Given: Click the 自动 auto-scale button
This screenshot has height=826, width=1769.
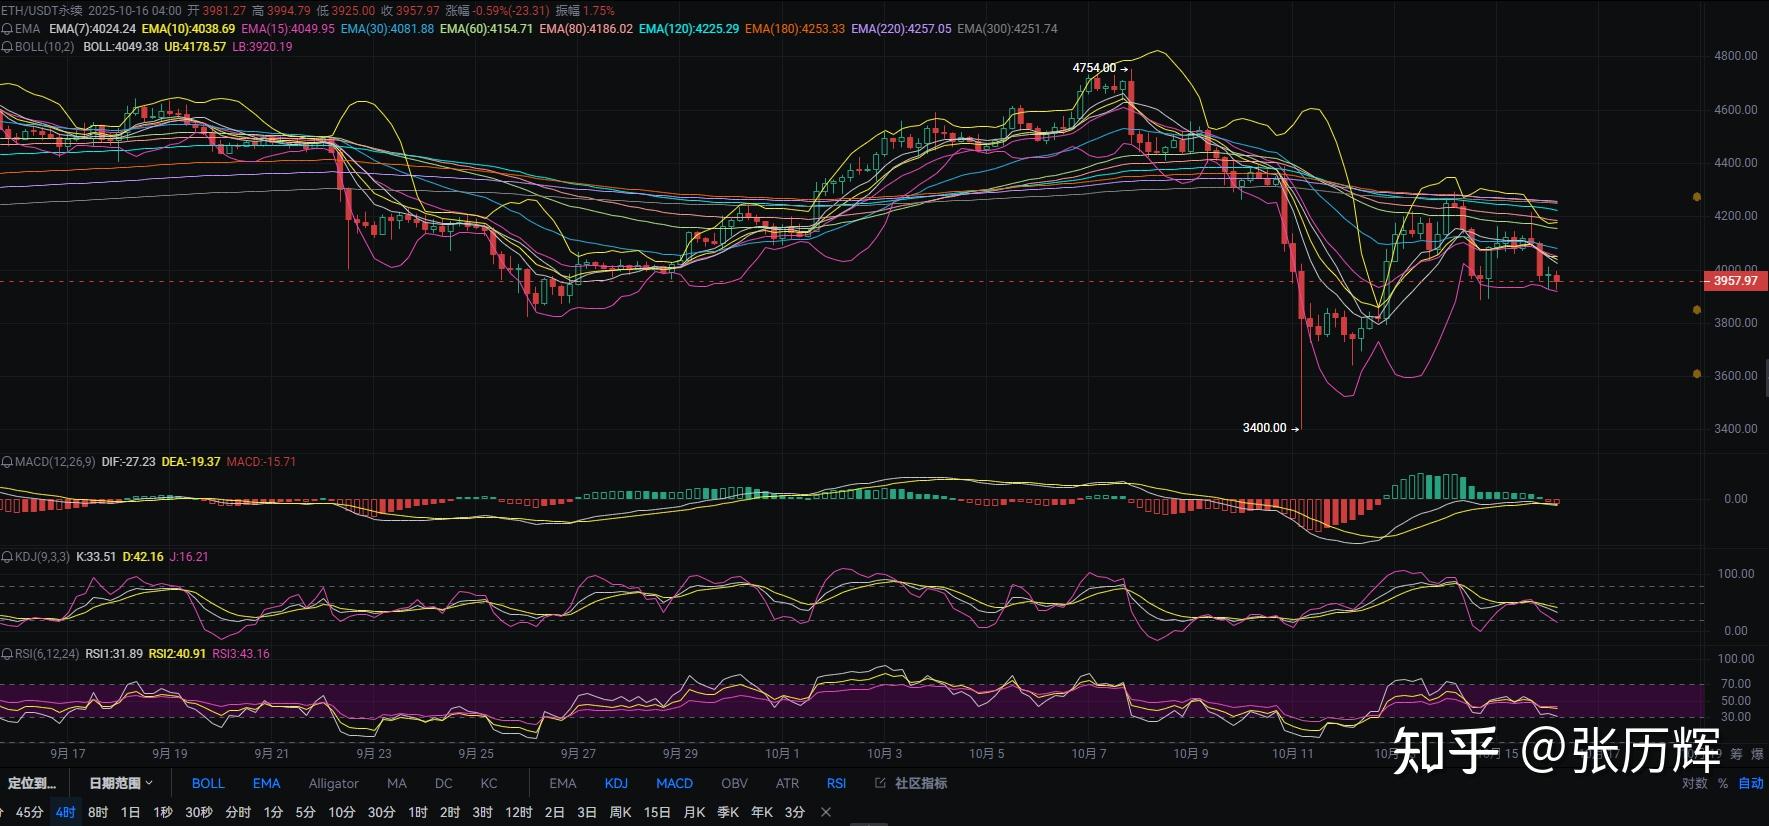Looking at the screenshot, I should (1750, 783).
